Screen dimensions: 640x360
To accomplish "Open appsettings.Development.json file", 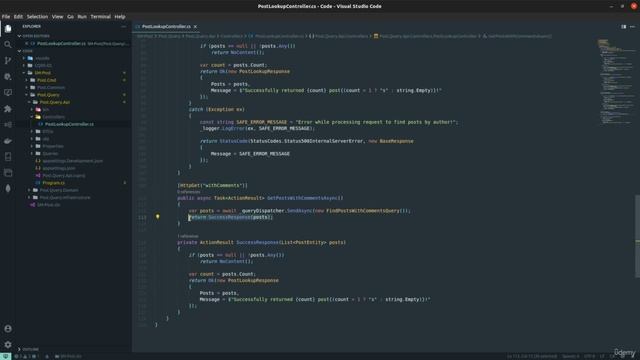I will coord(72,161).
